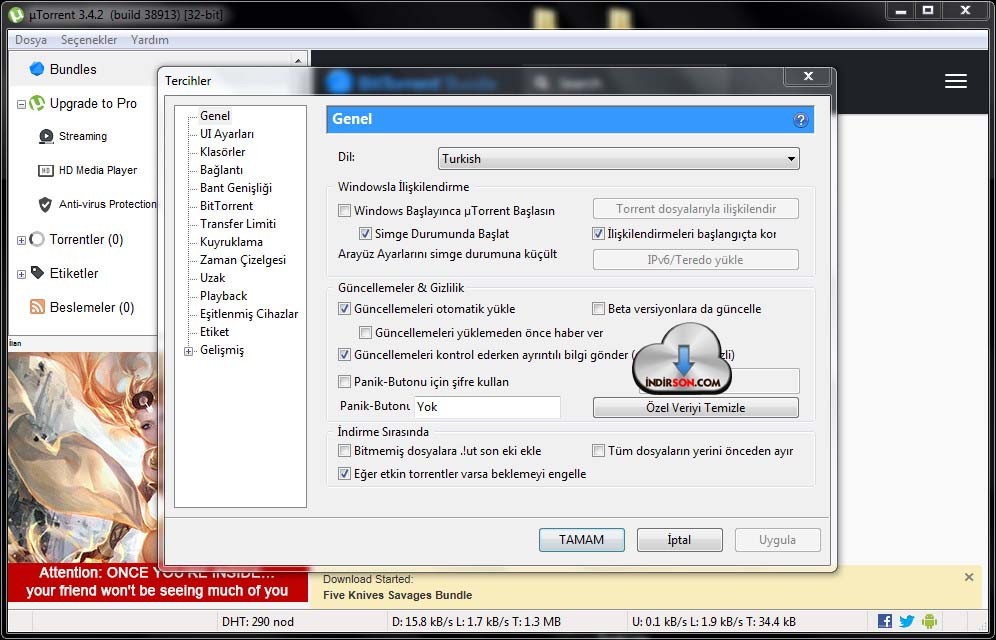
Task: Uncheck Eğer etkin torrentler varsa beklemeyi engelle
Action: point(344,474)
